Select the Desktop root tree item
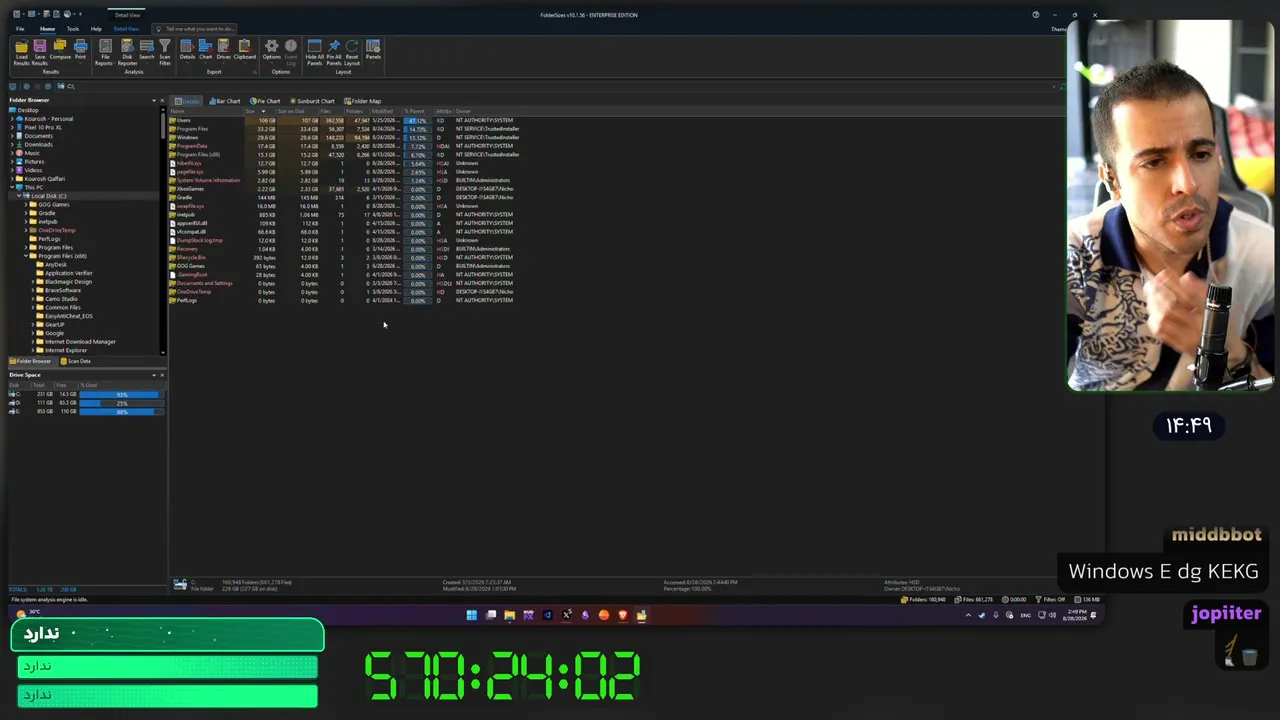The height and width of the screenshot is (720, 1280). 28,110
